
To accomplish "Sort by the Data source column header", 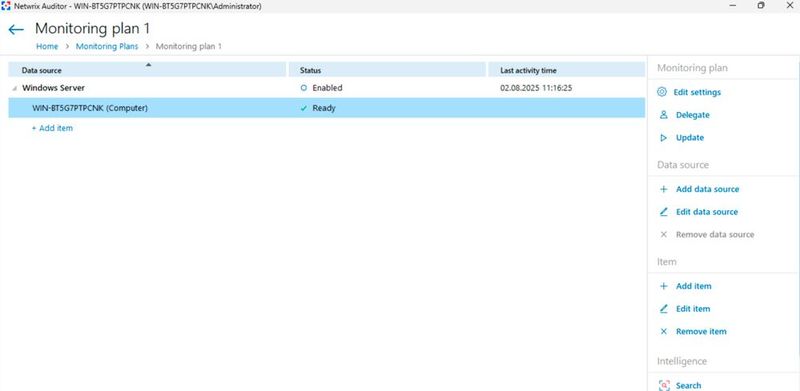I will [147, 70].
